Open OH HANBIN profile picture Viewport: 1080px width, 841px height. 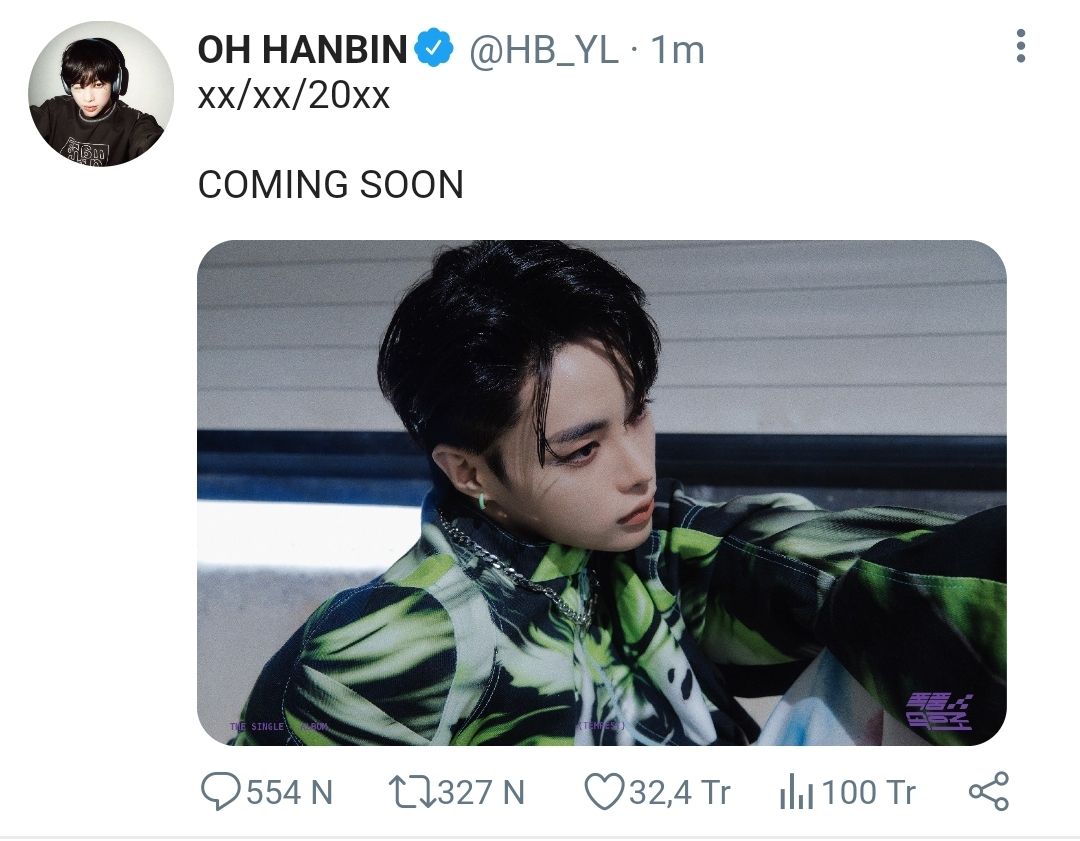point(101,93)
